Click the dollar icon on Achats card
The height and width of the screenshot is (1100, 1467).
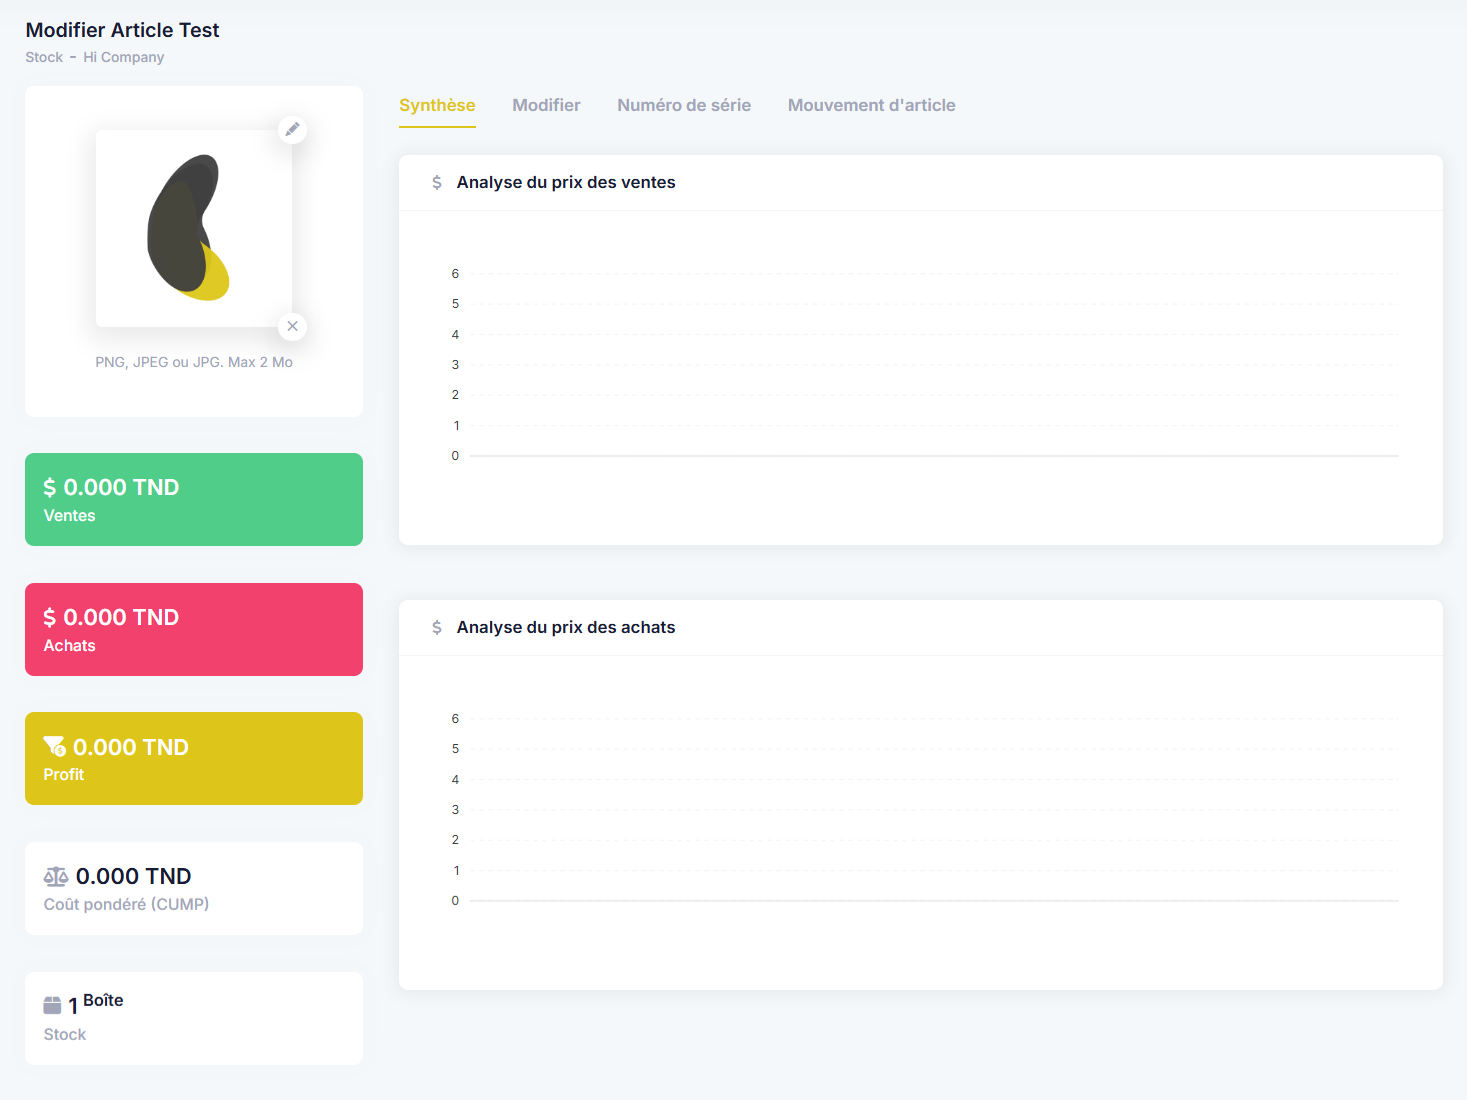(50, 617)
